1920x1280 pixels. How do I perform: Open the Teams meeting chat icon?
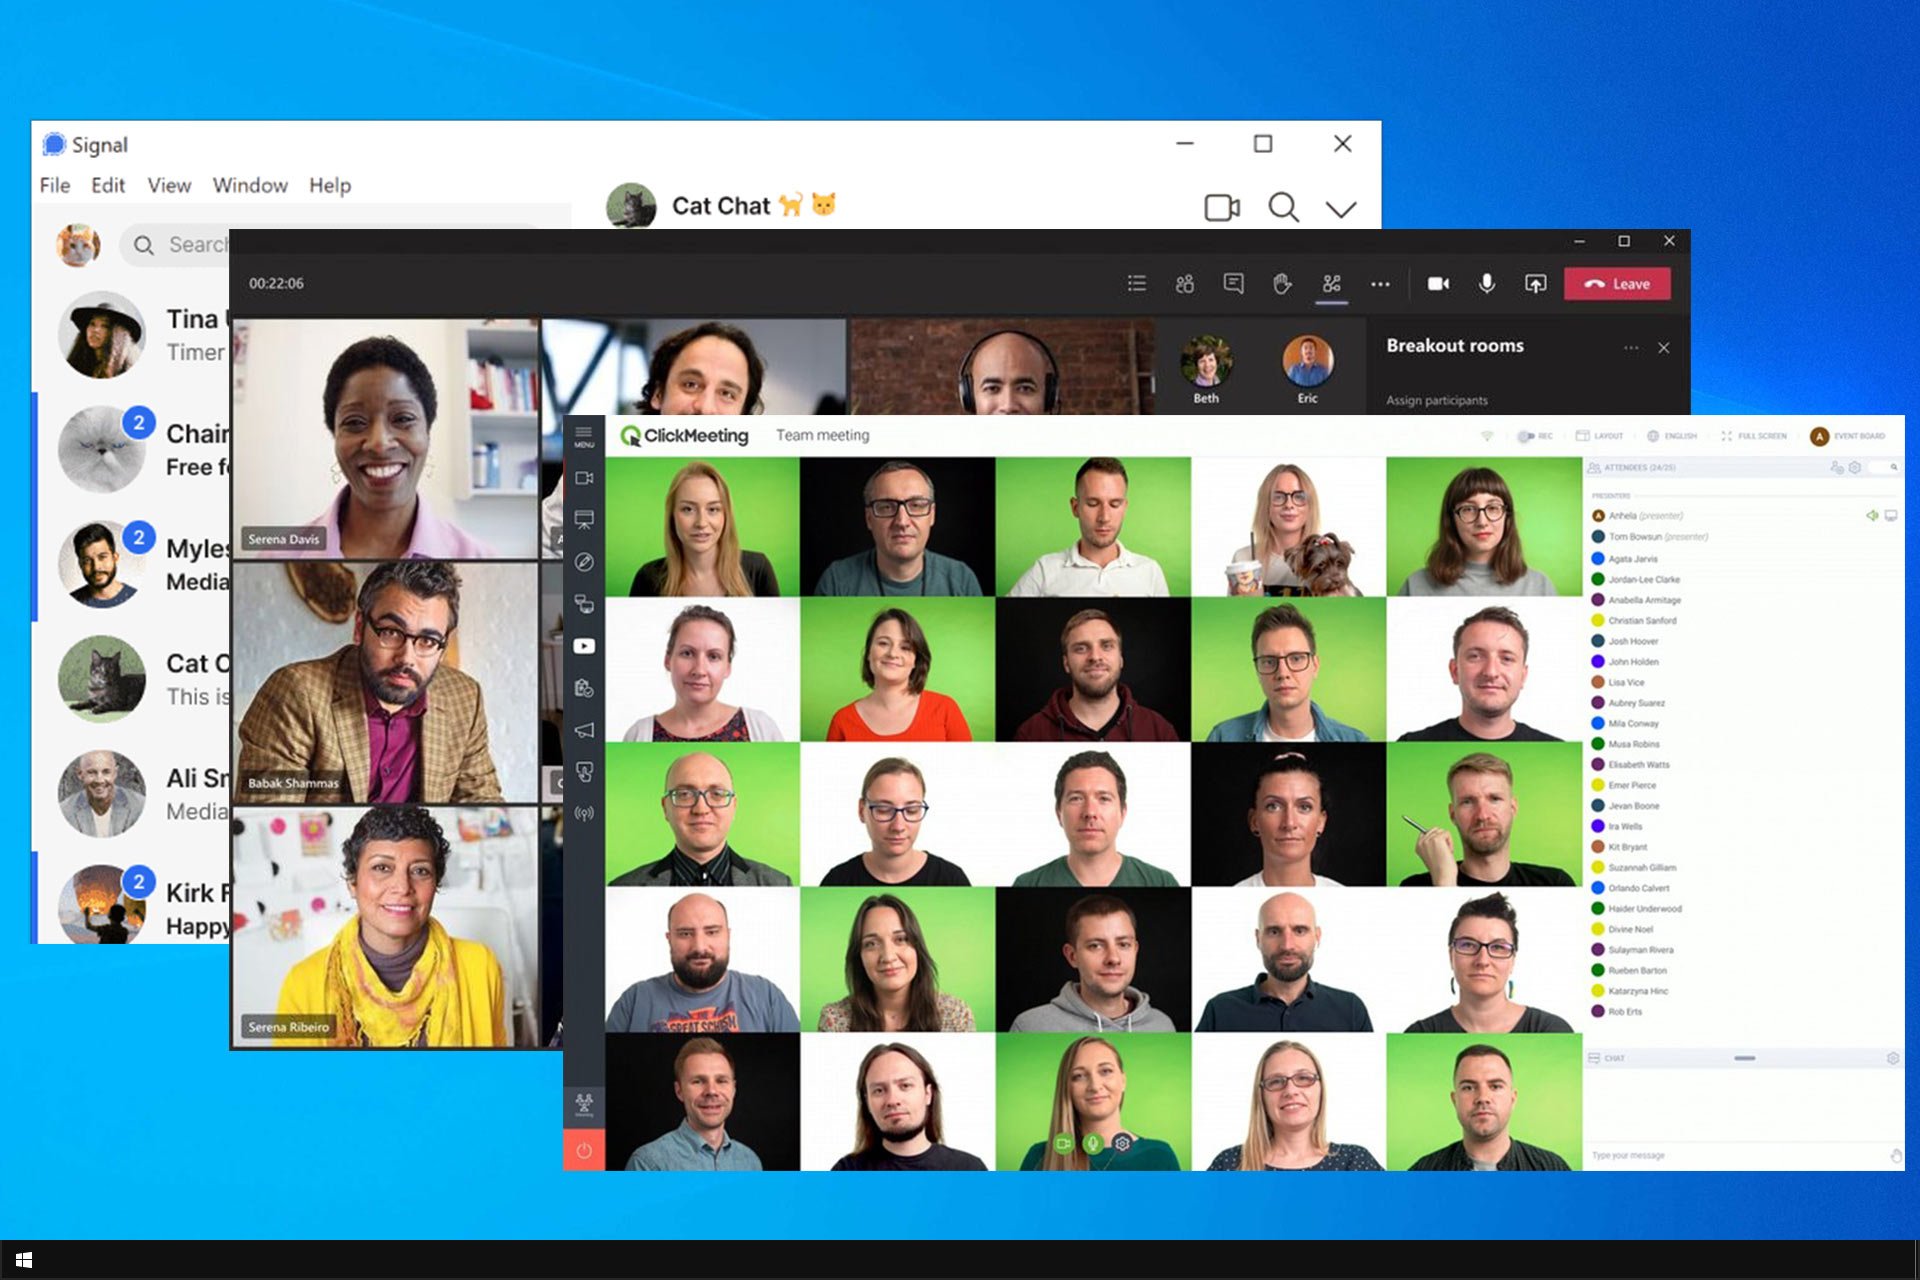pyautogui.click(x=1234, y=283)
